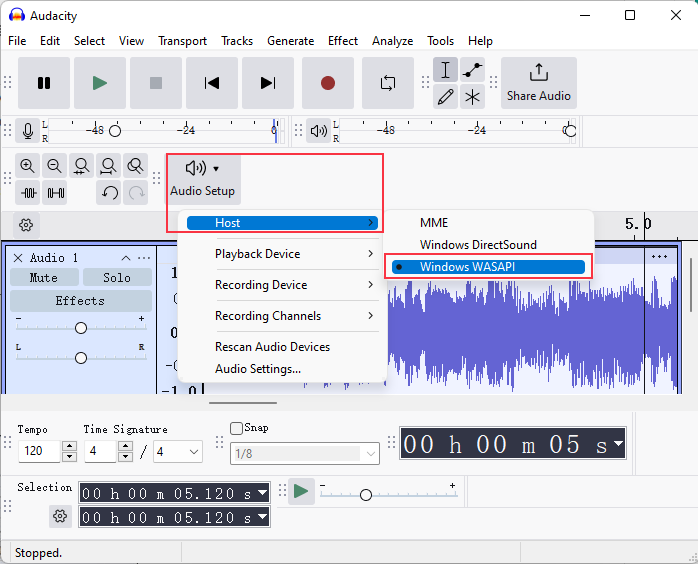The image size is (698, 564).
Task: Skip to end of track
Action: tap(268, 83)
